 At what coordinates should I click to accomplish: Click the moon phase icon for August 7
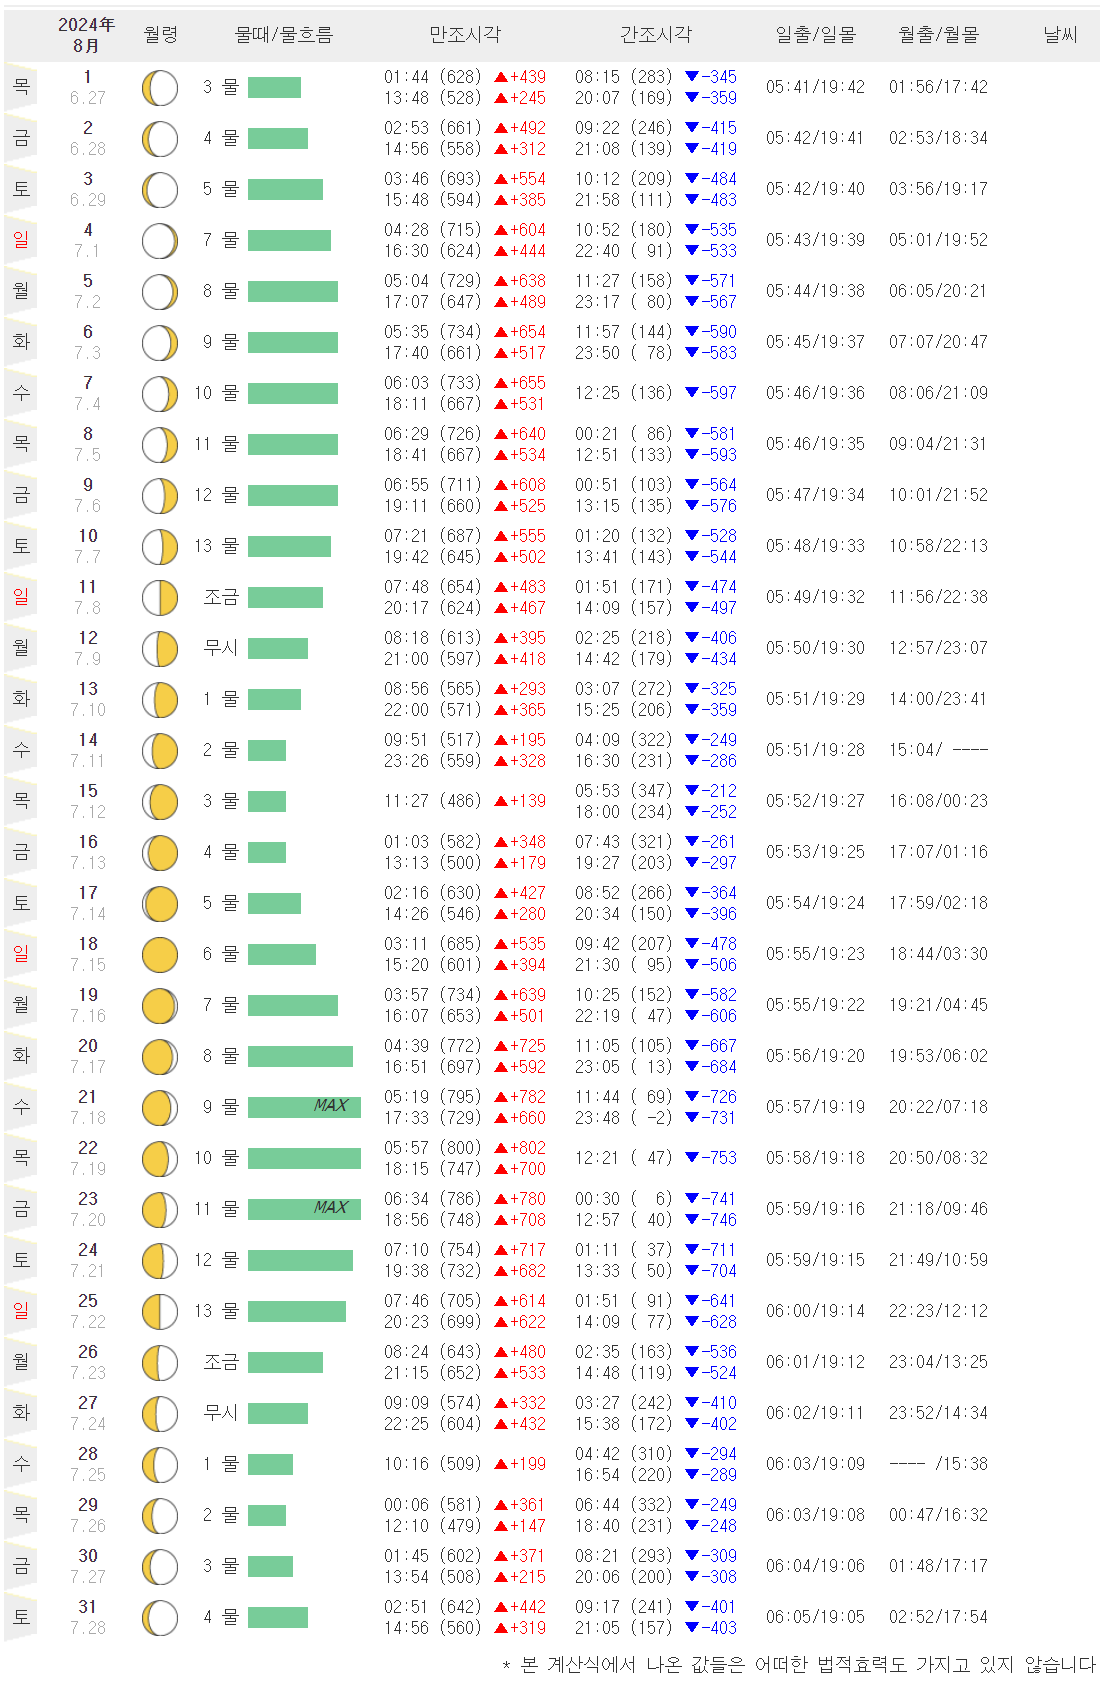[x=160, y=394]
